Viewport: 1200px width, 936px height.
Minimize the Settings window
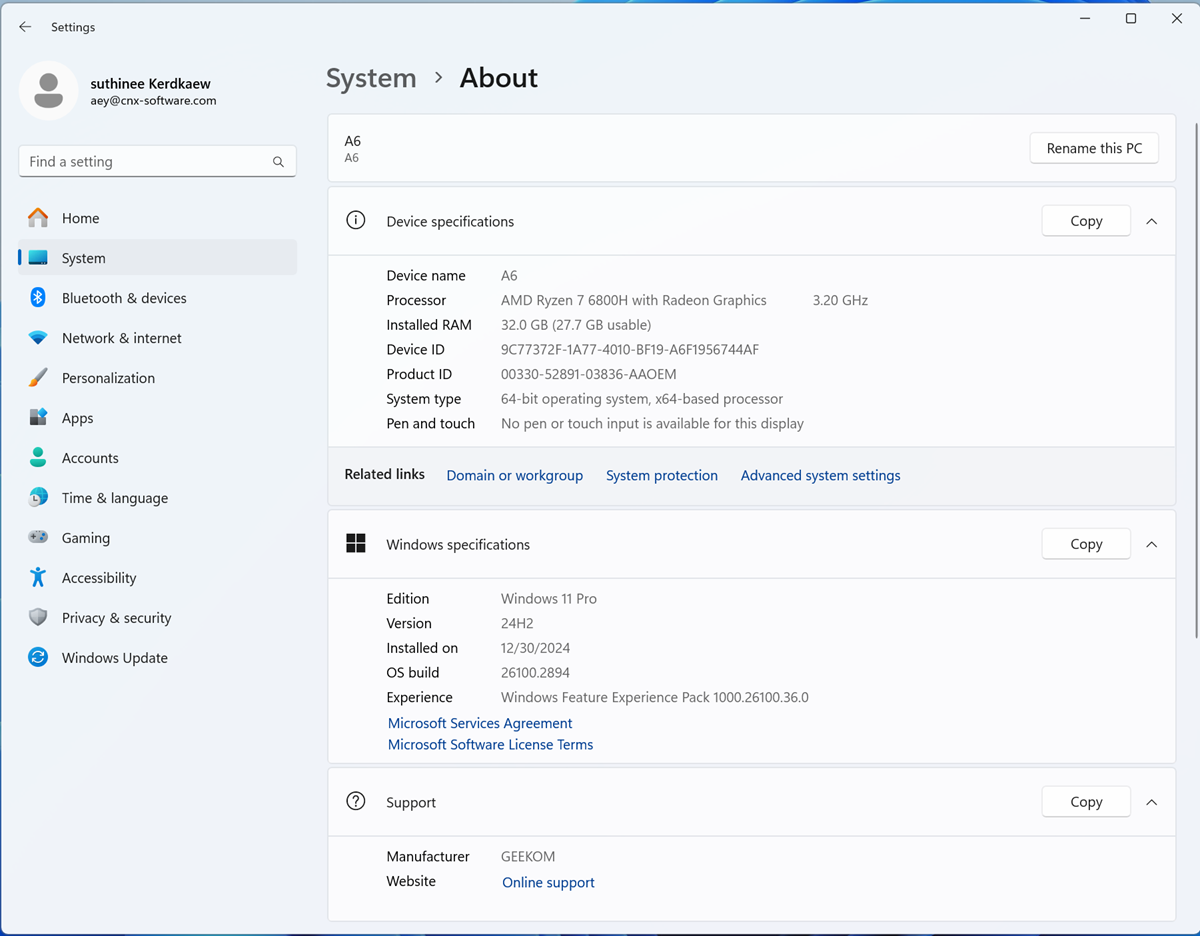tap(1085, 19)
